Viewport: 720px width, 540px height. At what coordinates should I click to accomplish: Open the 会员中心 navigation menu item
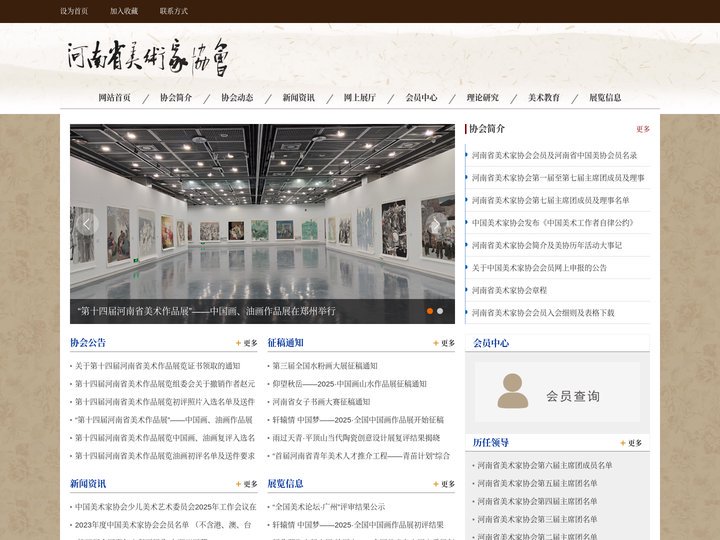(421, 97)
